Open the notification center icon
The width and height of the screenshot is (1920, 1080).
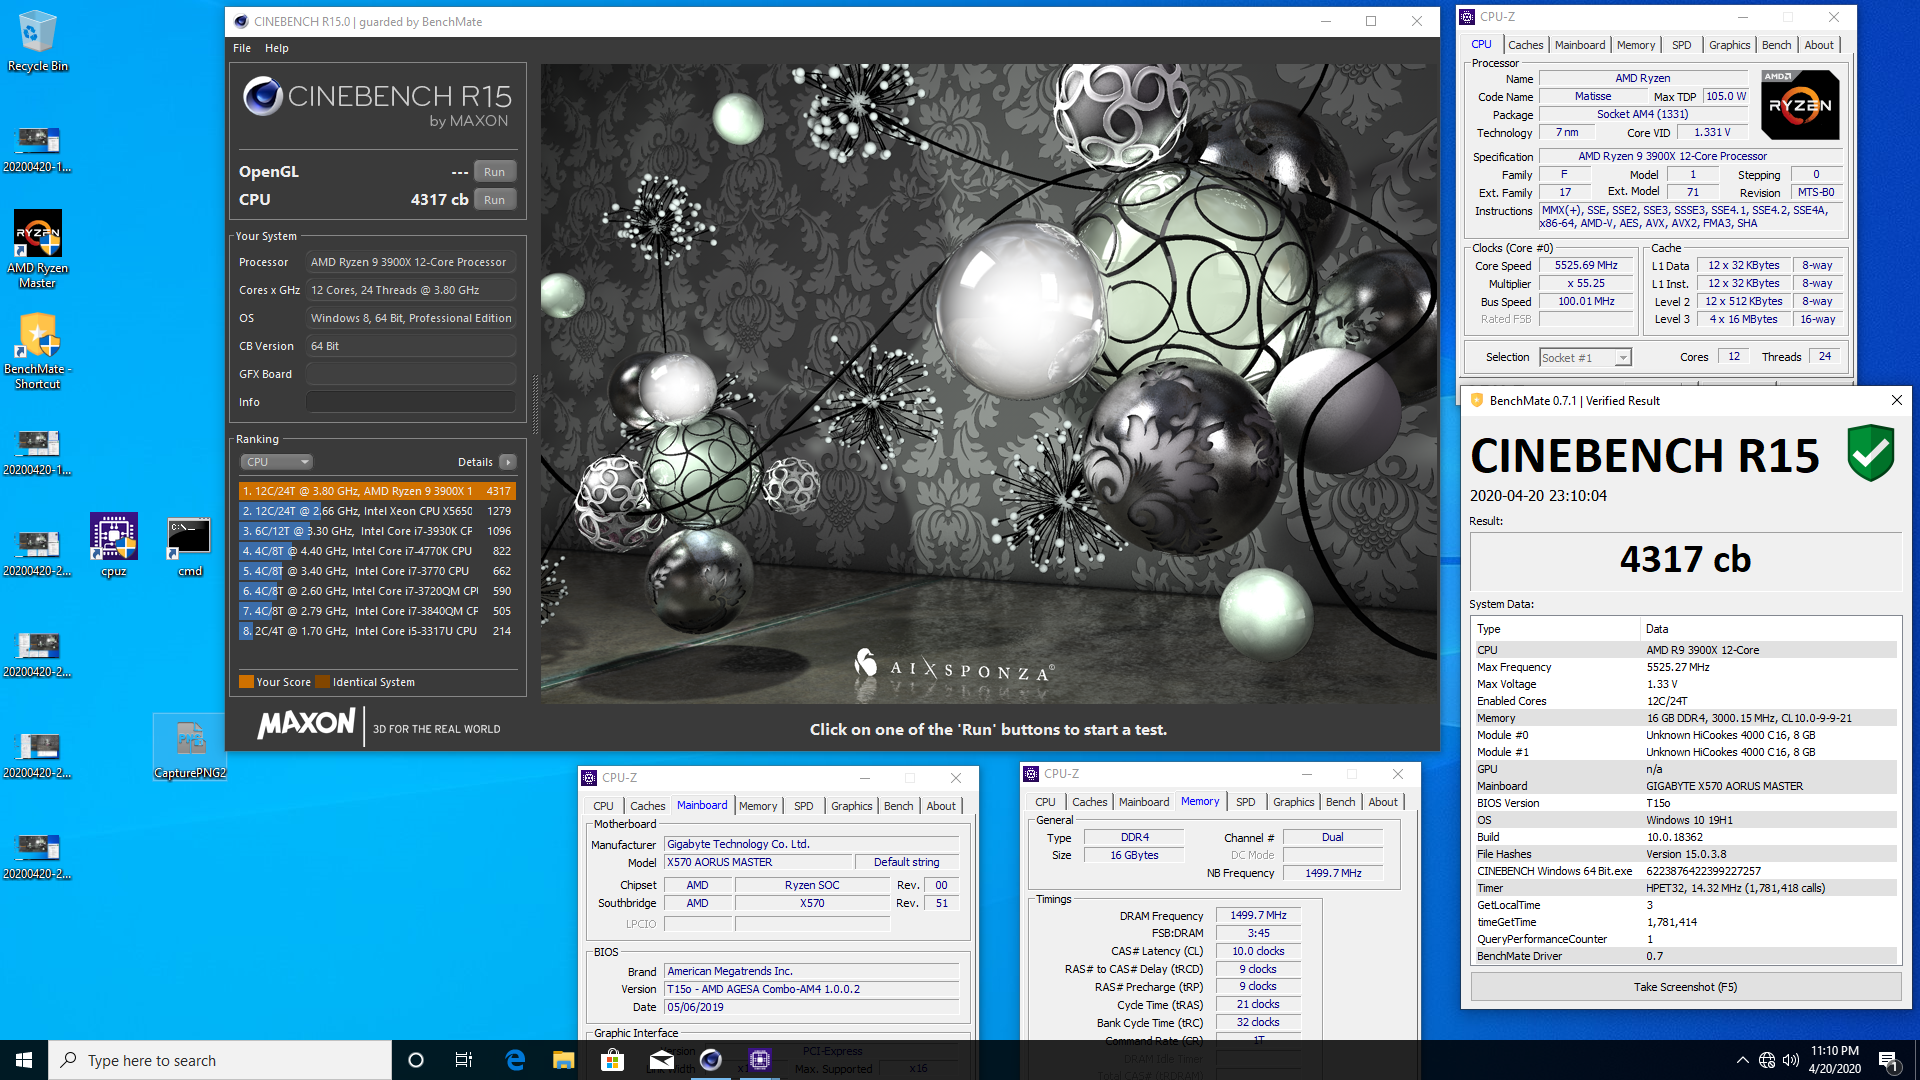point(1888,1060)
